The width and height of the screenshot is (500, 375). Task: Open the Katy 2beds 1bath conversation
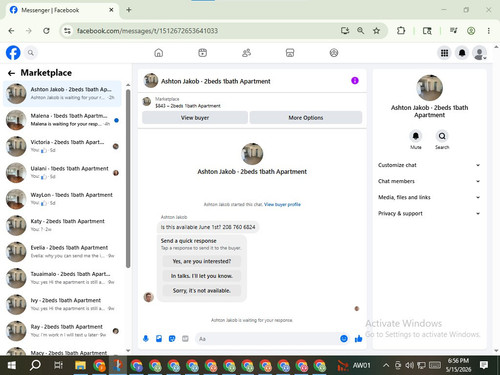(x=62, y=225)
